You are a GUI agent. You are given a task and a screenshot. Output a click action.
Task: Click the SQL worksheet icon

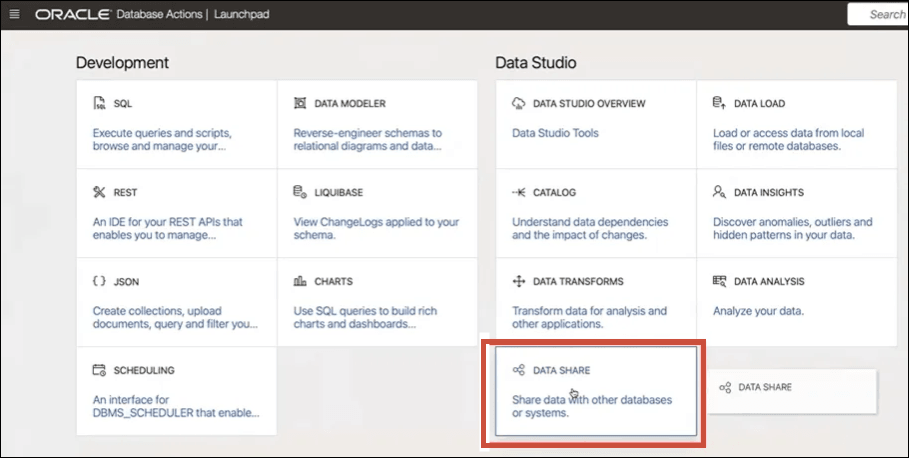(x=99, y=104)
